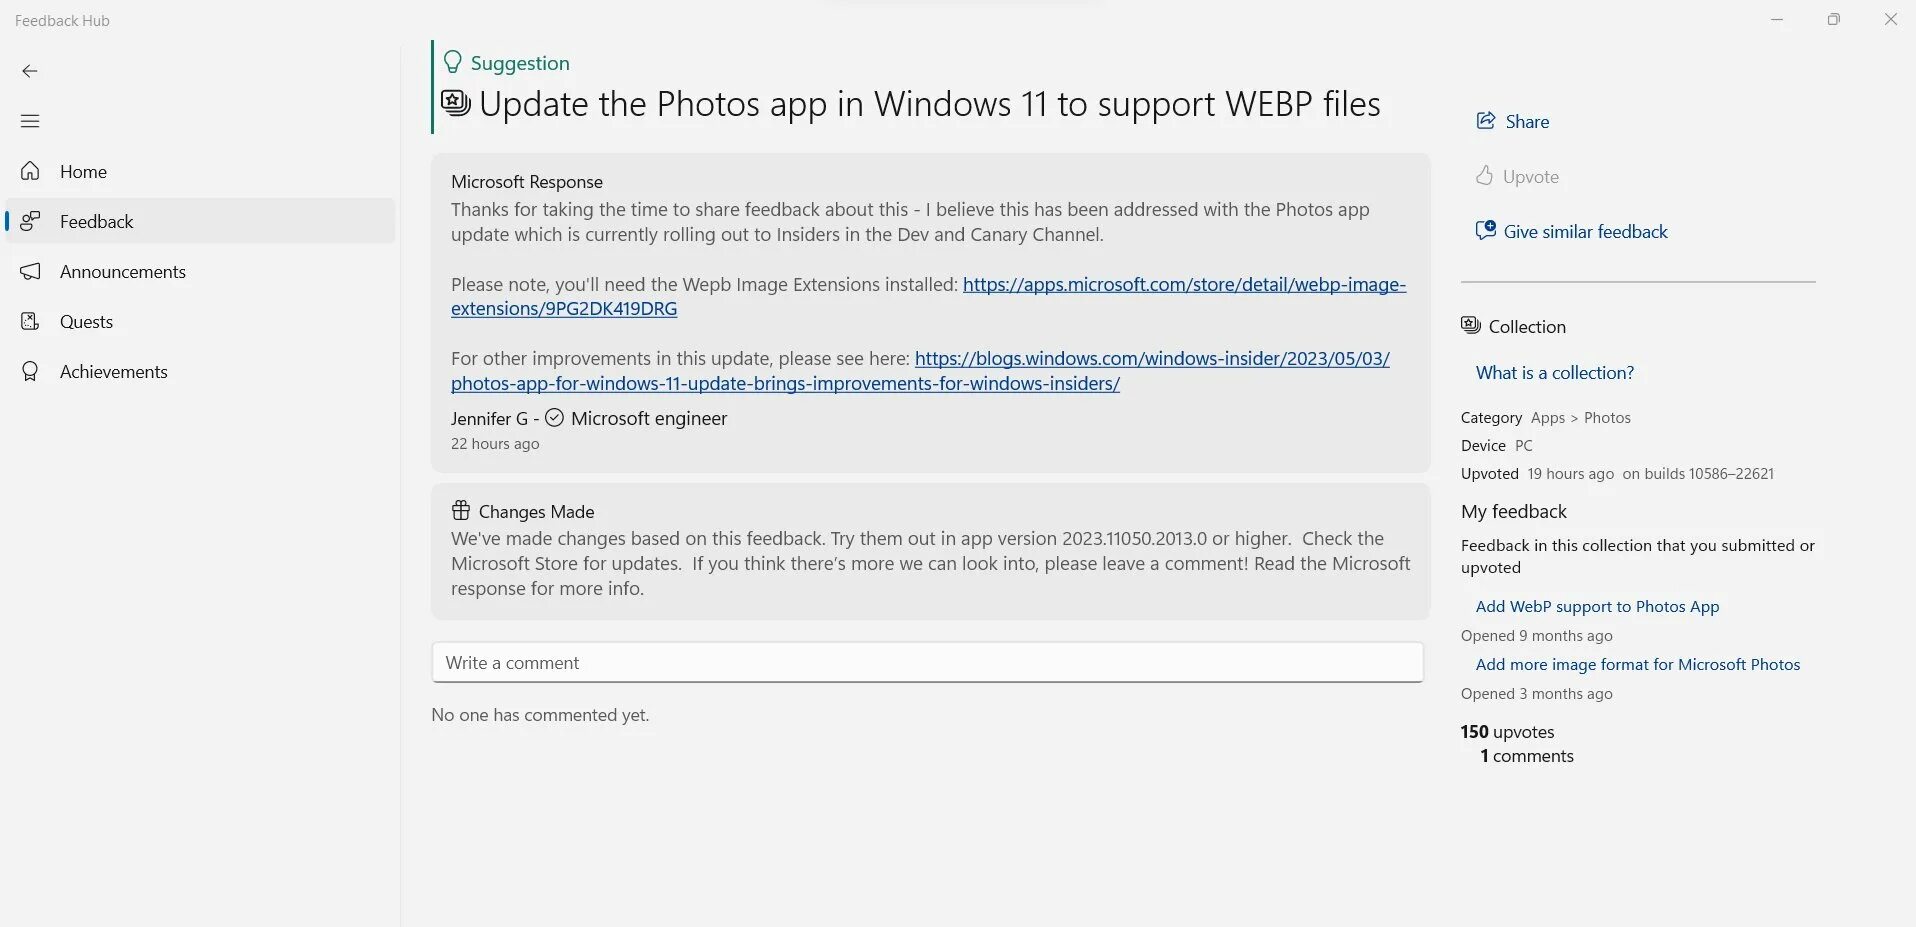
Task: Open Announcements from the sidebar
Action: [x=122, y=271]
